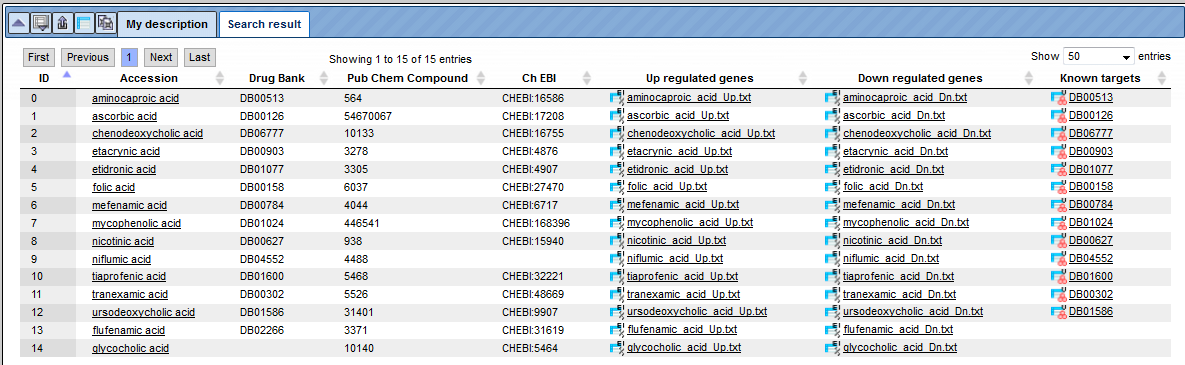Select ChEBI cell CHEBI:27470
1185x365 pixels.
tap(533, 187)
